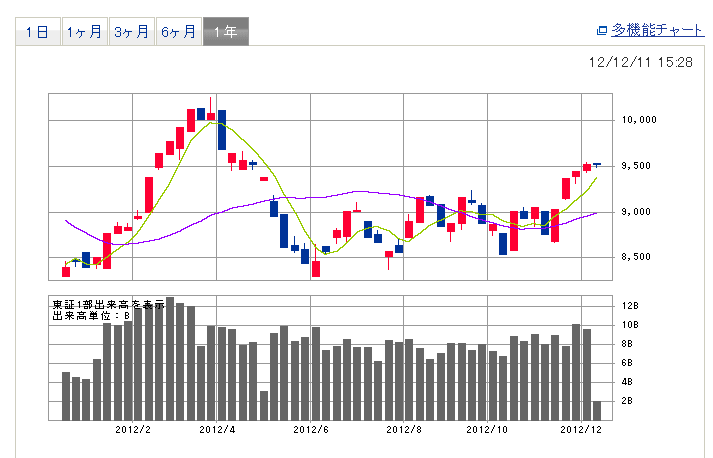Select the 1ヶ月 time range tab
713x458 pixels.
pos(84,31)
